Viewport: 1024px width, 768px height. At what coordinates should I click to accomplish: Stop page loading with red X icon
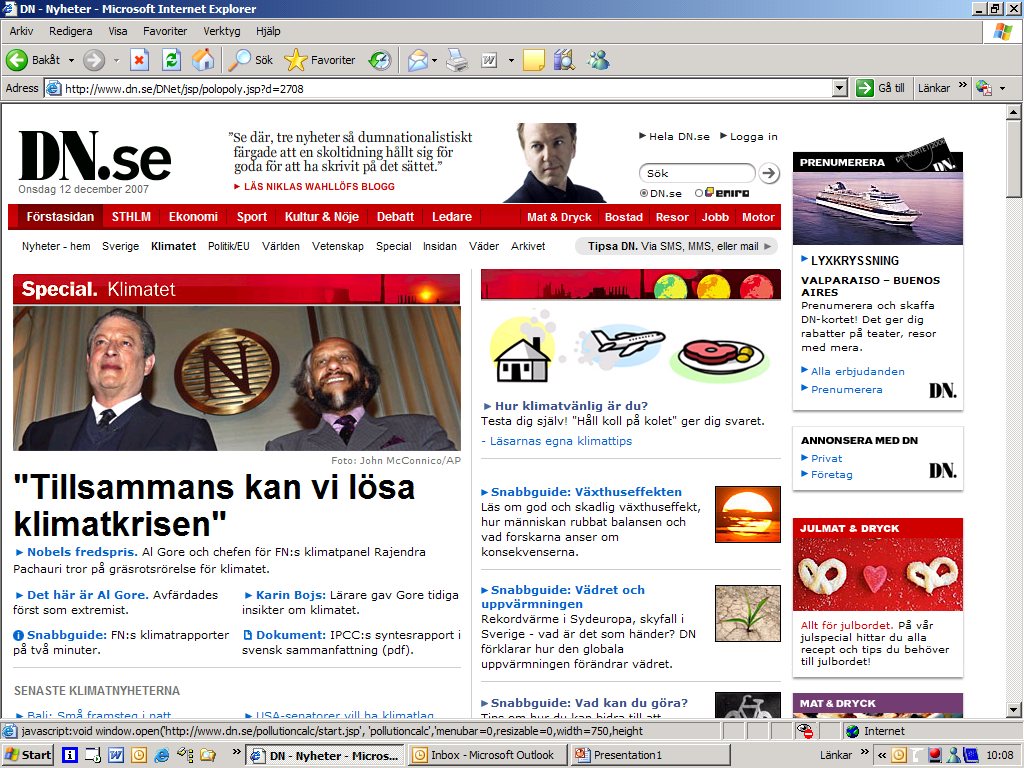(x=139, y=60)
